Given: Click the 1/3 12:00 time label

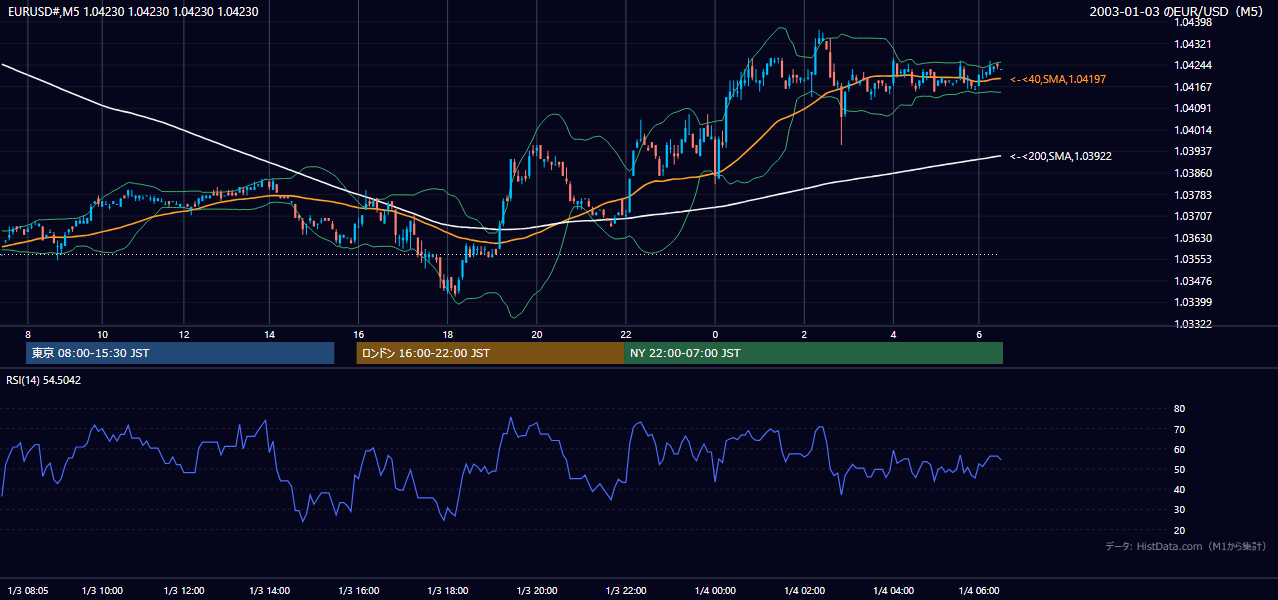Looking at the screenshot, I should [x=185, y=591].
